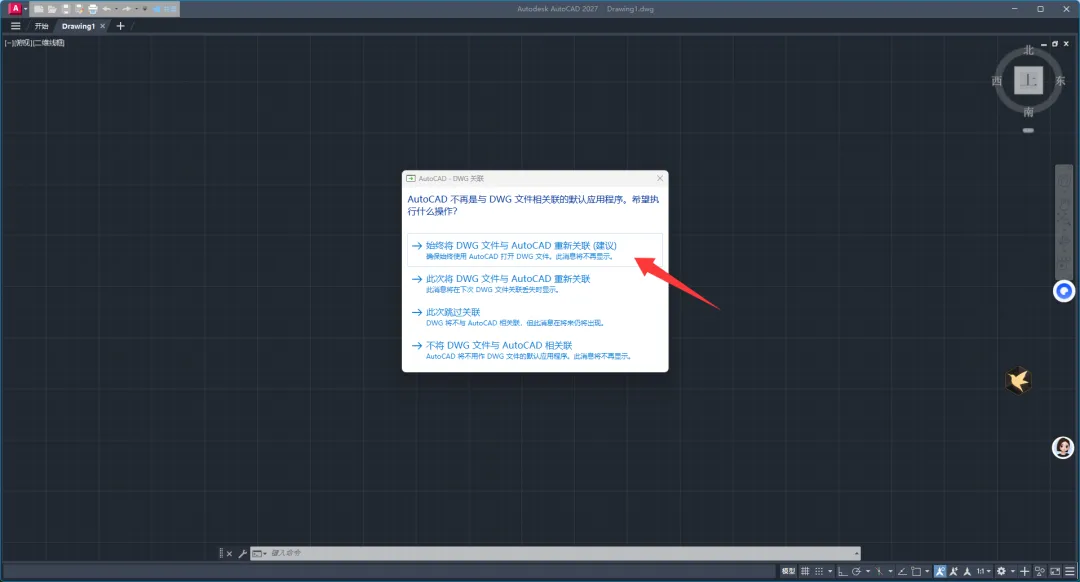
Task: Open the workspace switching dropdown arrow beside the gear
Action: (1012, 571)
